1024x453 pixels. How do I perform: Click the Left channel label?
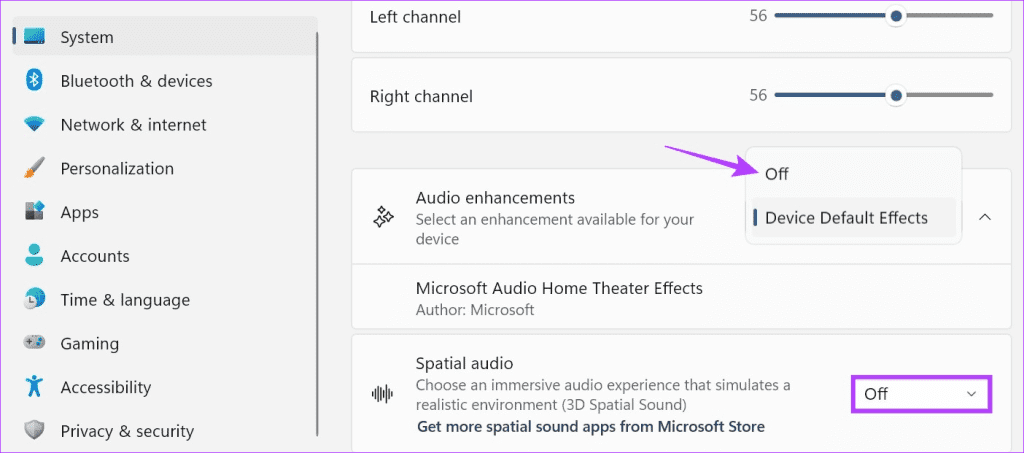tap(415, 17)
